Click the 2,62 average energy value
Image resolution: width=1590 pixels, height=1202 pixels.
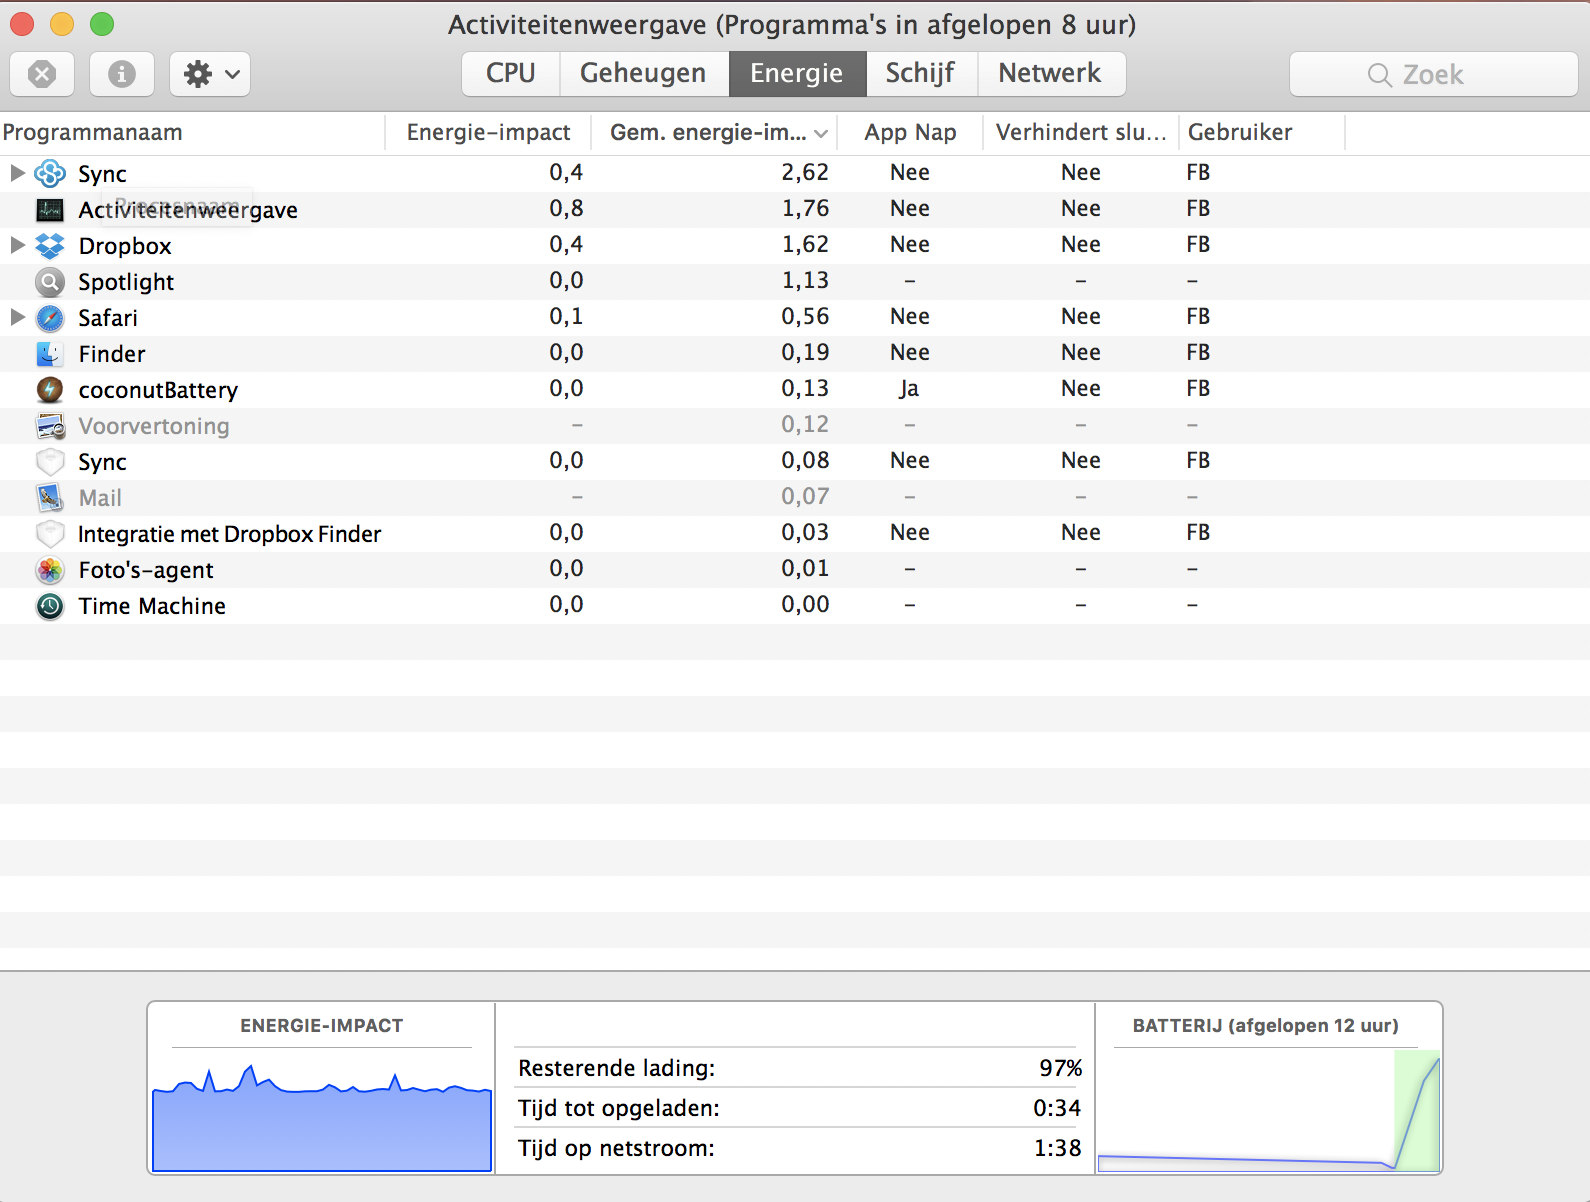pyautogui.click(x=805, y=172)
